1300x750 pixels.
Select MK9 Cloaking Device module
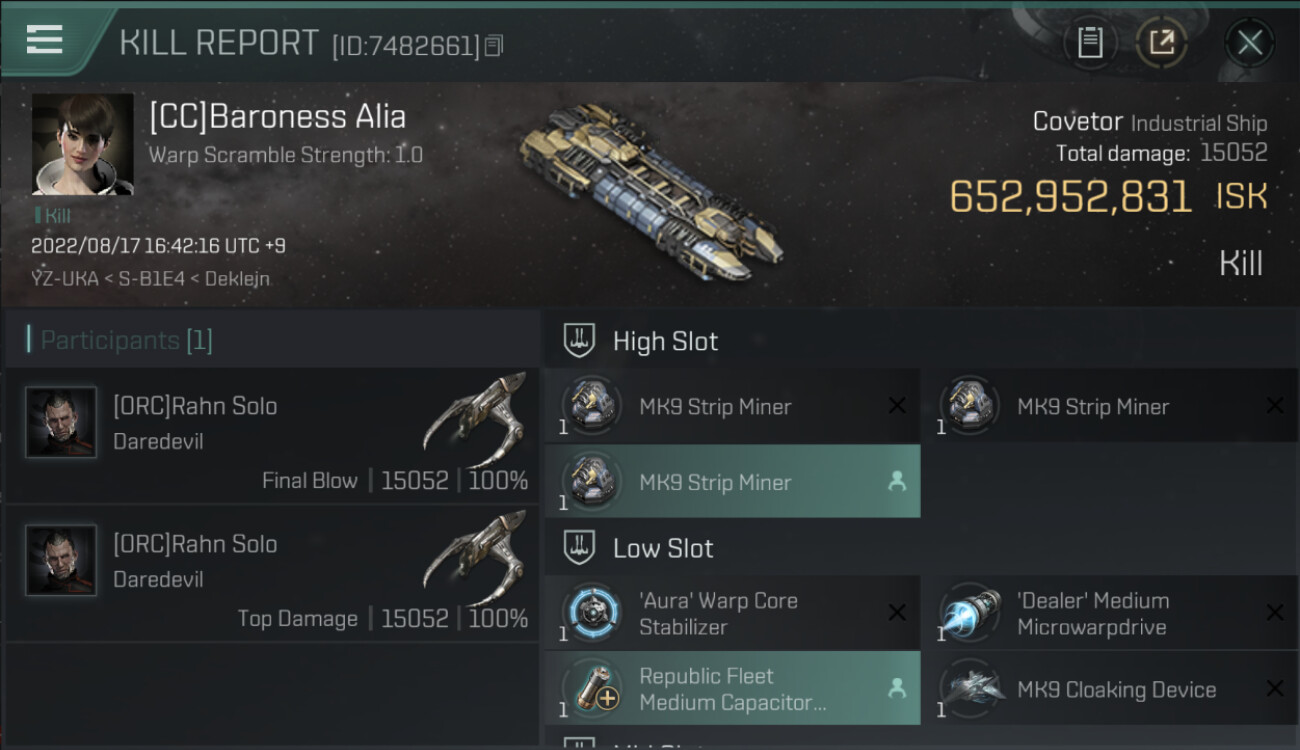(x=1111, y=688)
